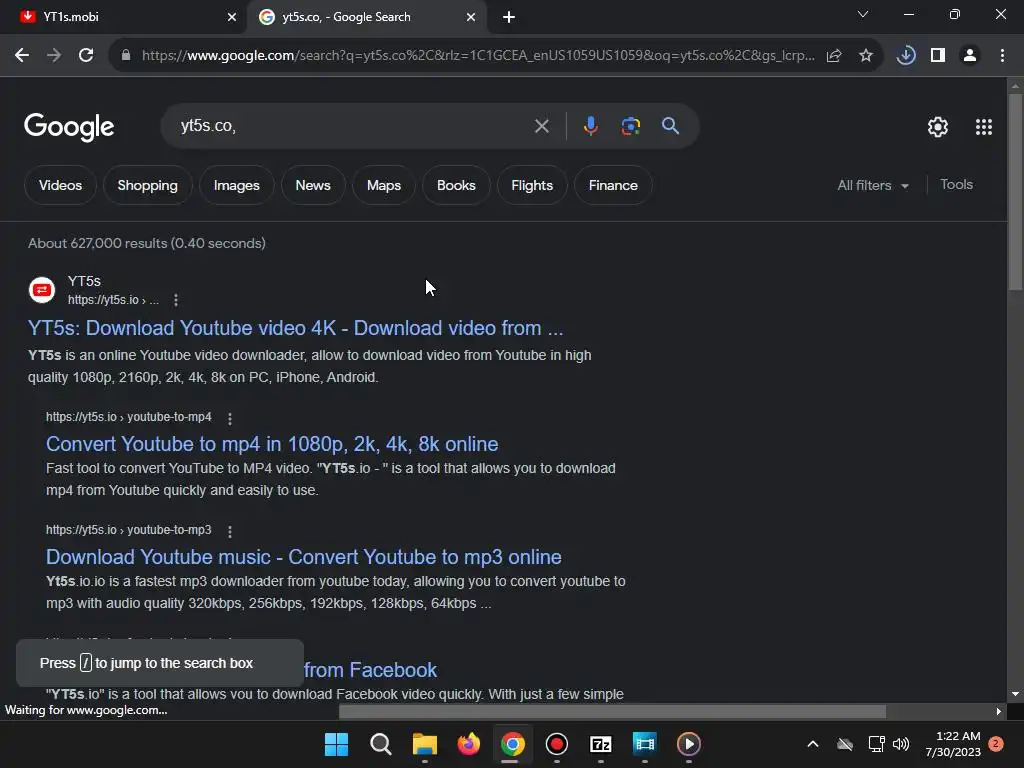Show hidden system tray icons
Image resolution: width=1024 pixels, height=768 pixels.
[x=813, y=744]
